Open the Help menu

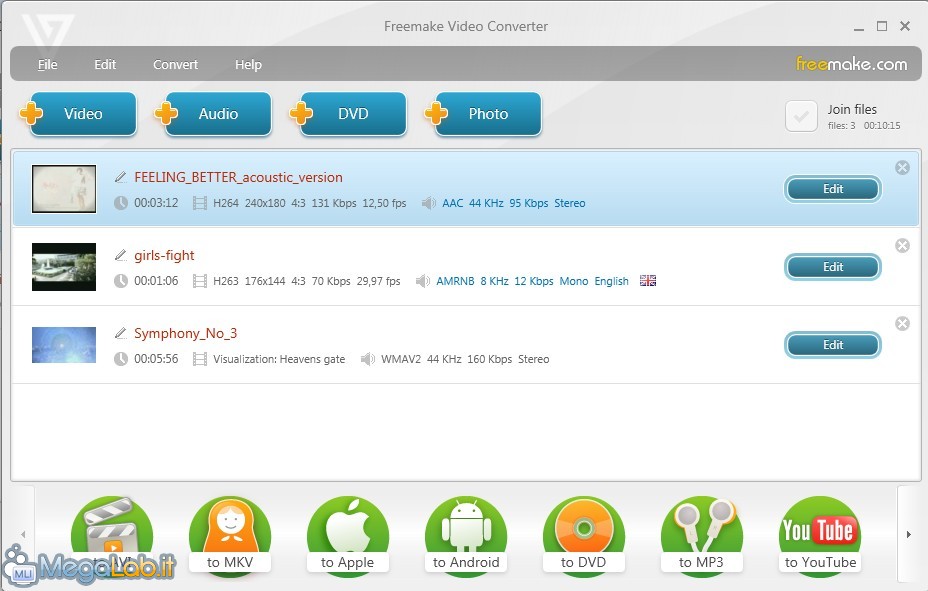[248, 64]
